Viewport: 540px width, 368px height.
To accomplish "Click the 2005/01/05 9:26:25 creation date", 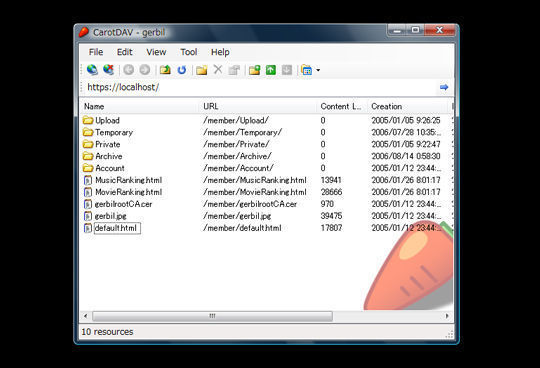I will (406, 120).
